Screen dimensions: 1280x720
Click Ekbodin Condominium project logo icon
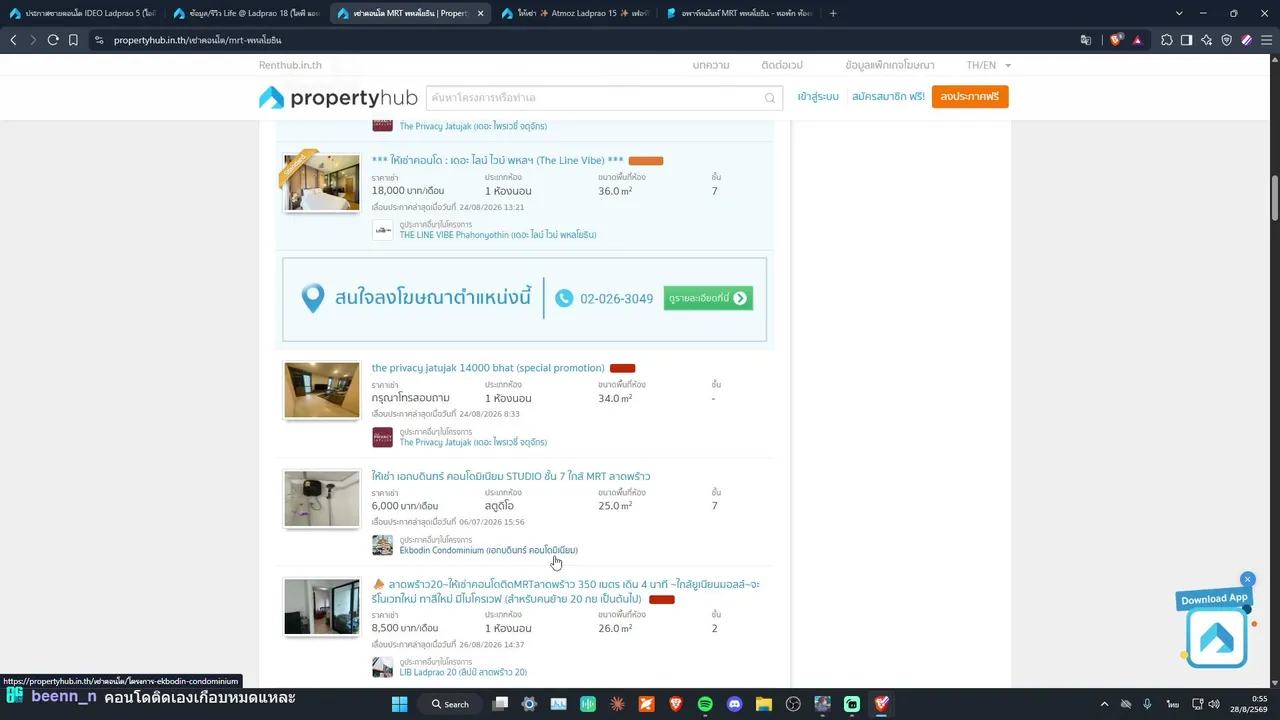coord(383,545)
